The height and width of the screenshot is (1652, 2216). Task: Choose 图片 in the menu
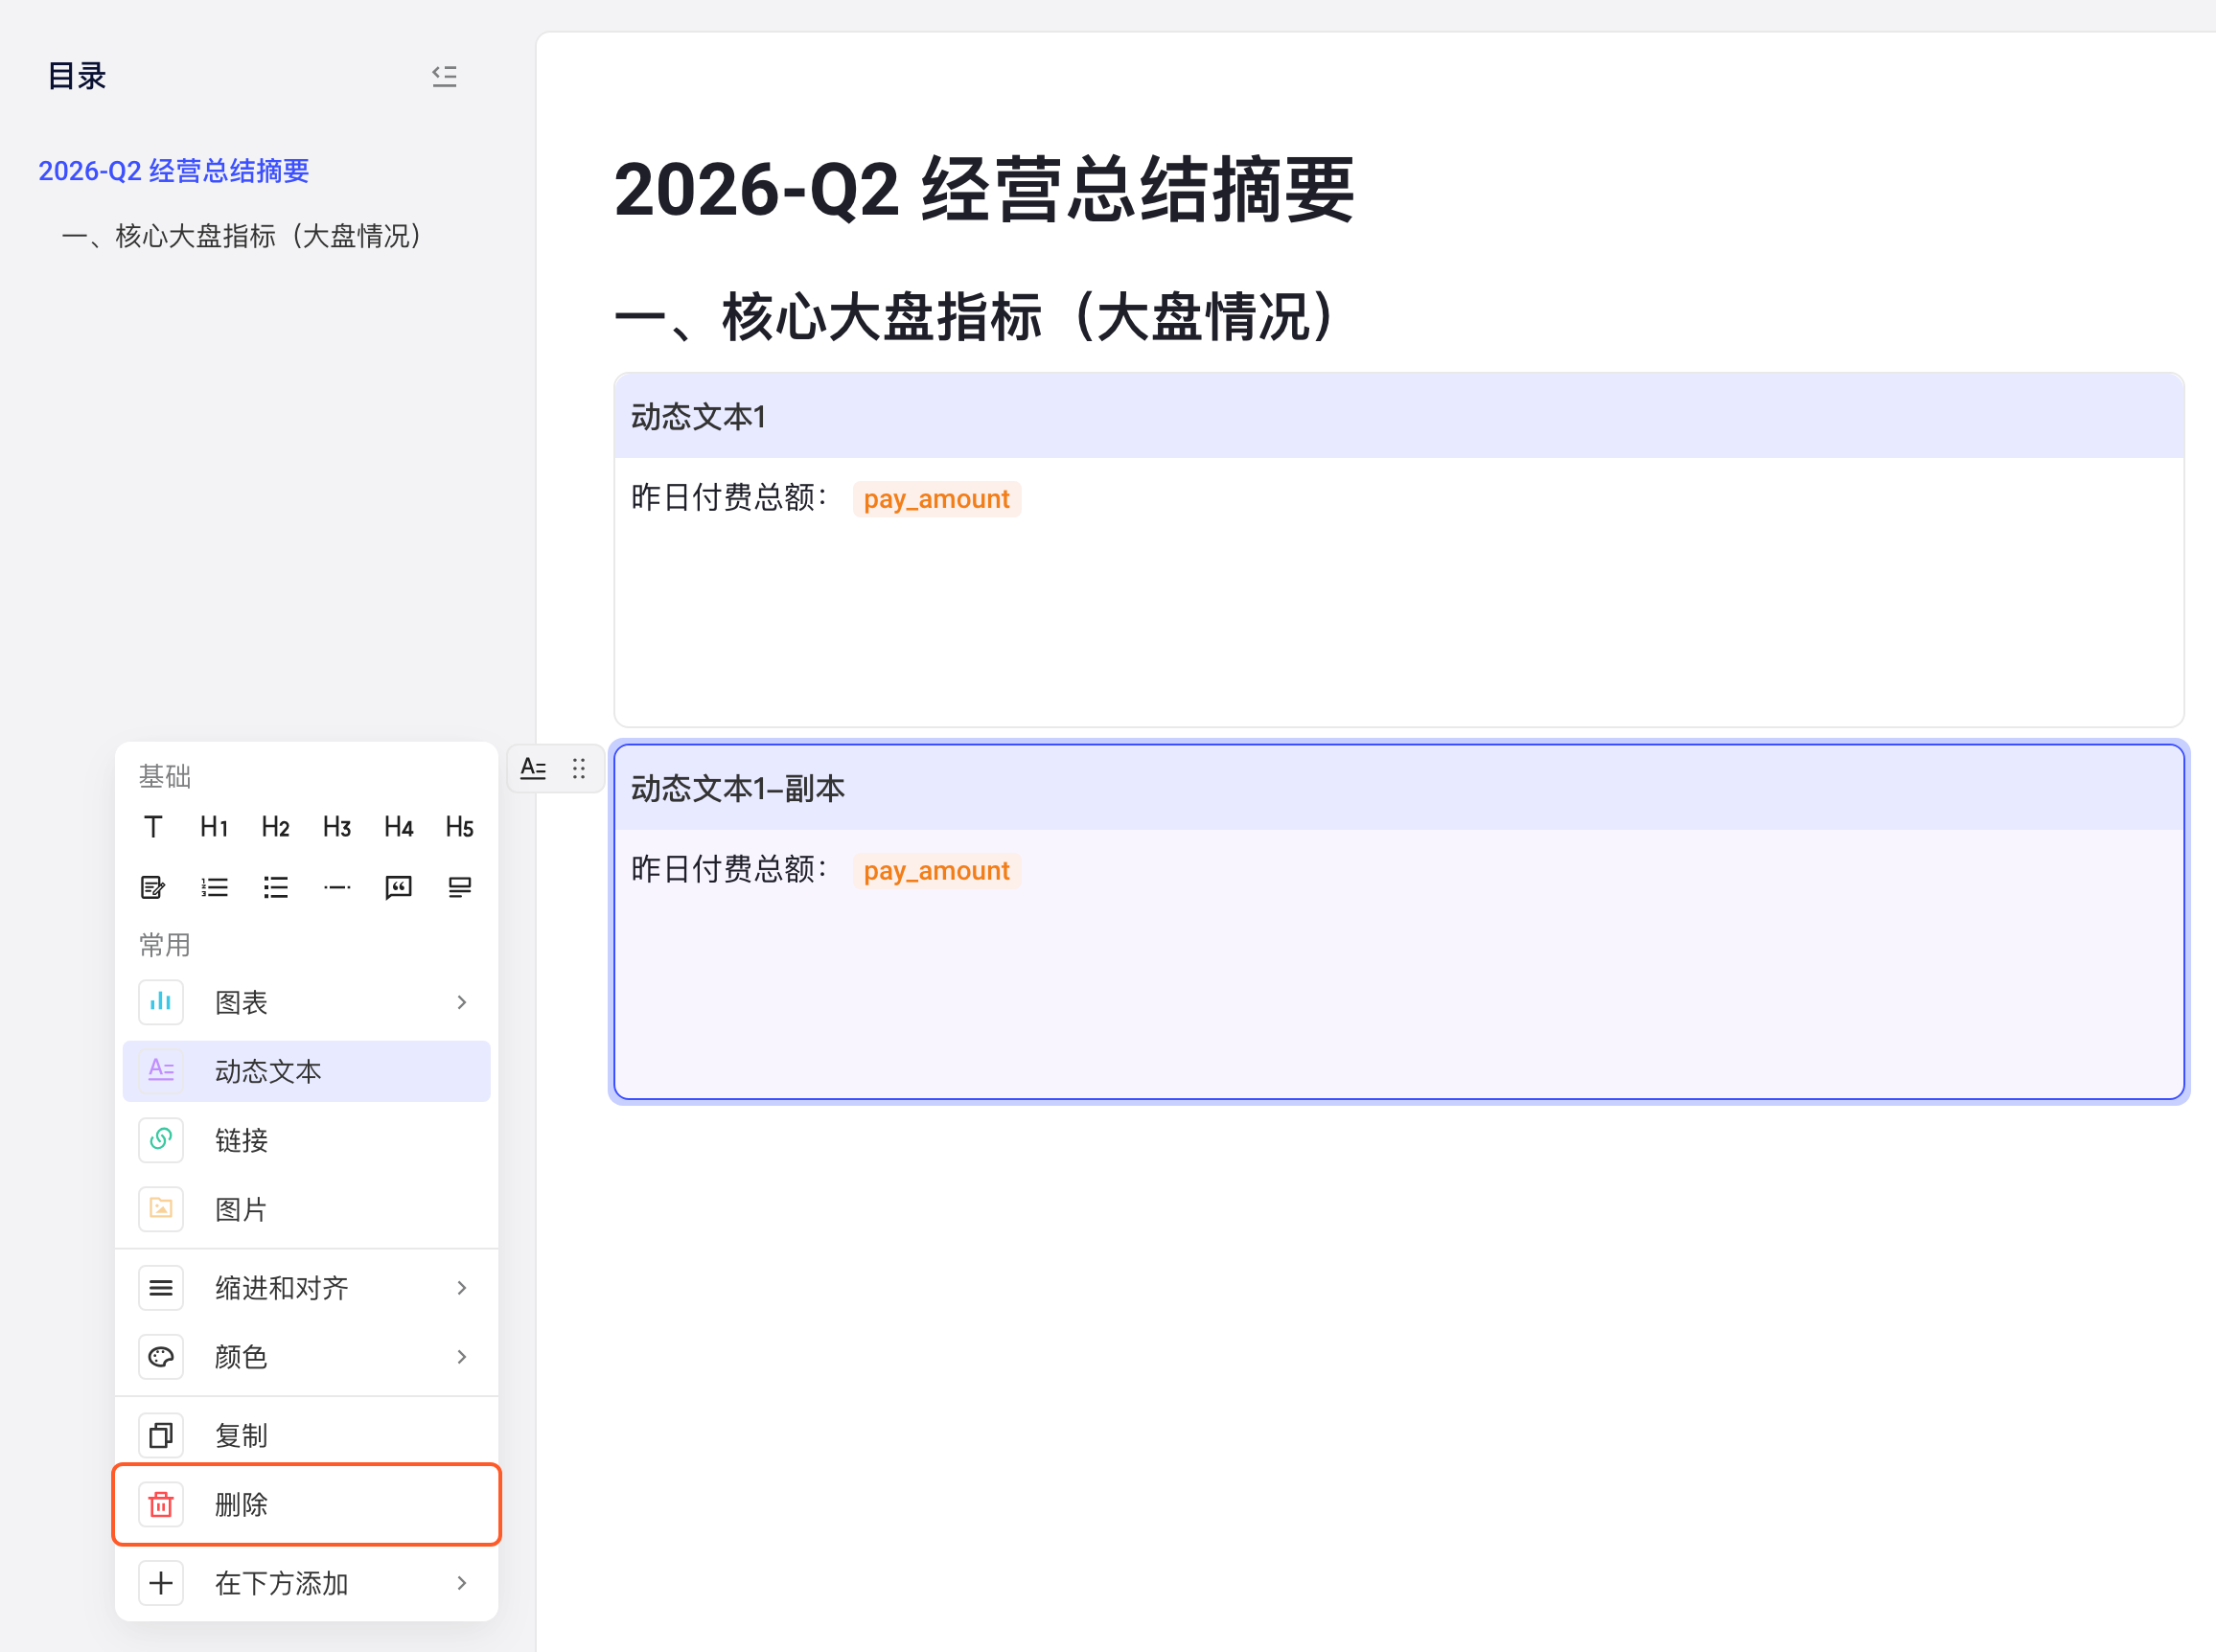coord(306,1209)
